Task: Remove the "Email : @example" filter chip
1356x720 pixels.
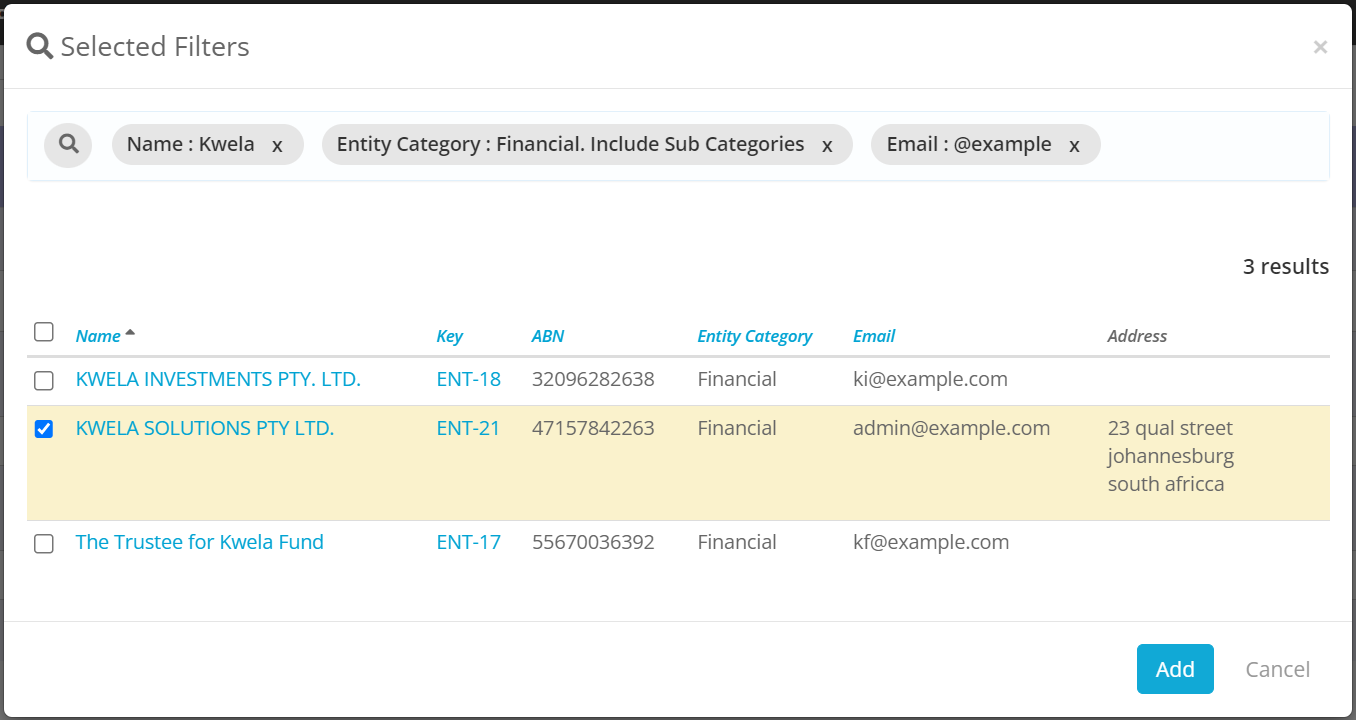Action: coord(1074,144)
